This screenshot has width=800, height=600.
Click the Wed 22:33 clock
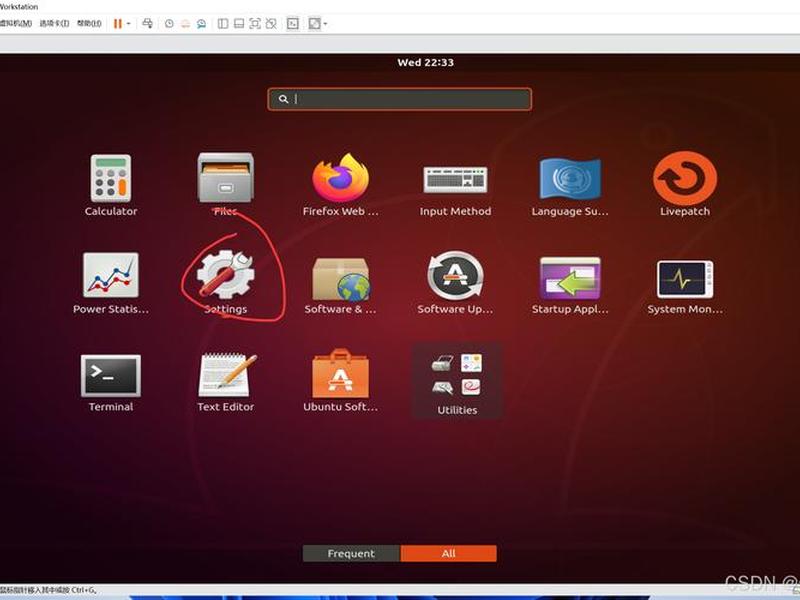pos(426,62)
